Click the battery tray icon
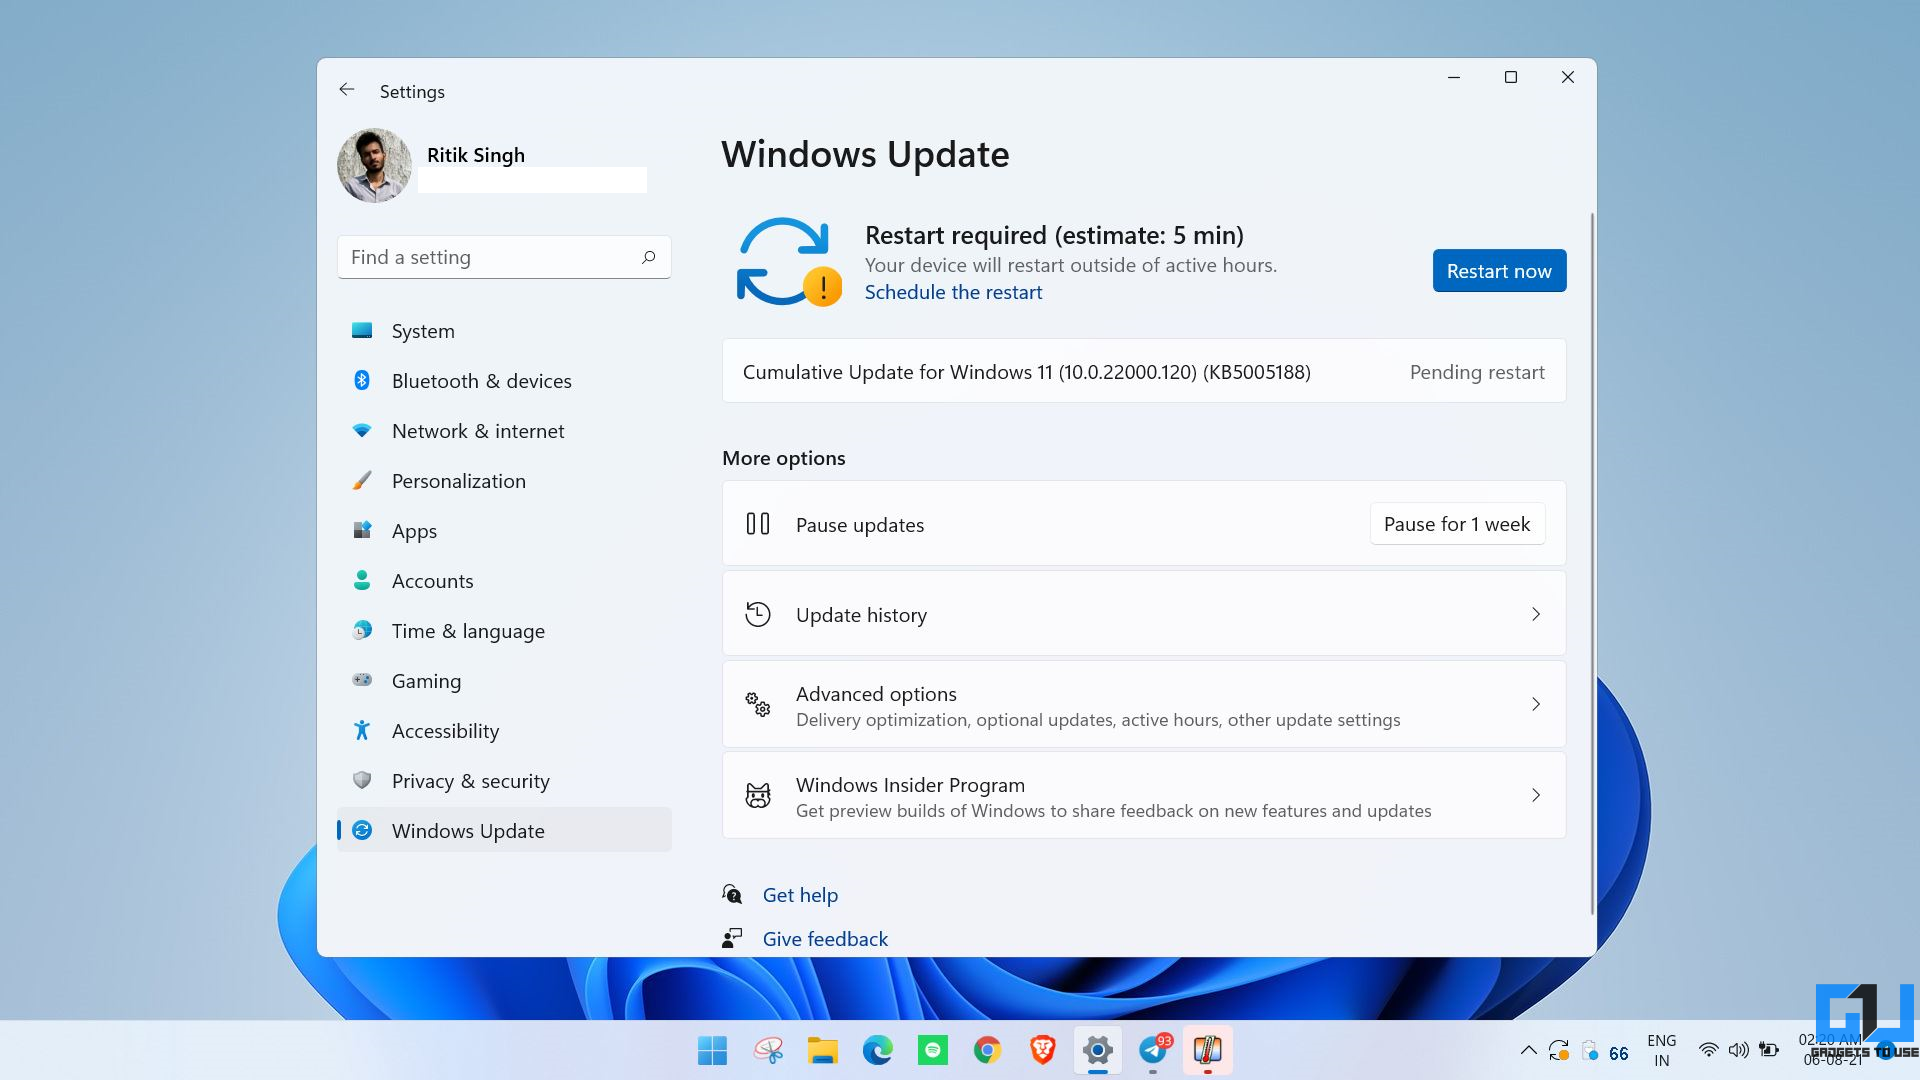Image resolution: width=1920 pixels, height=1080 pixels. pyautogui.click(x=1769, y=1050)
